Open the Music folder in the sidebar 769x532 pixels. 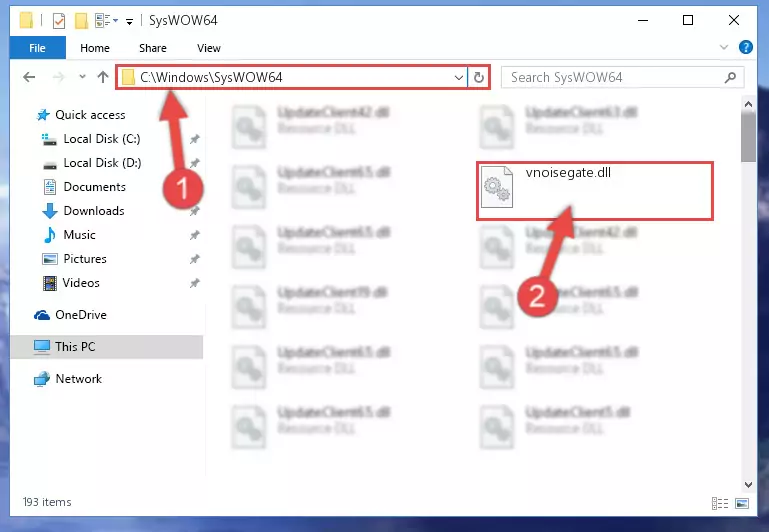79,235
